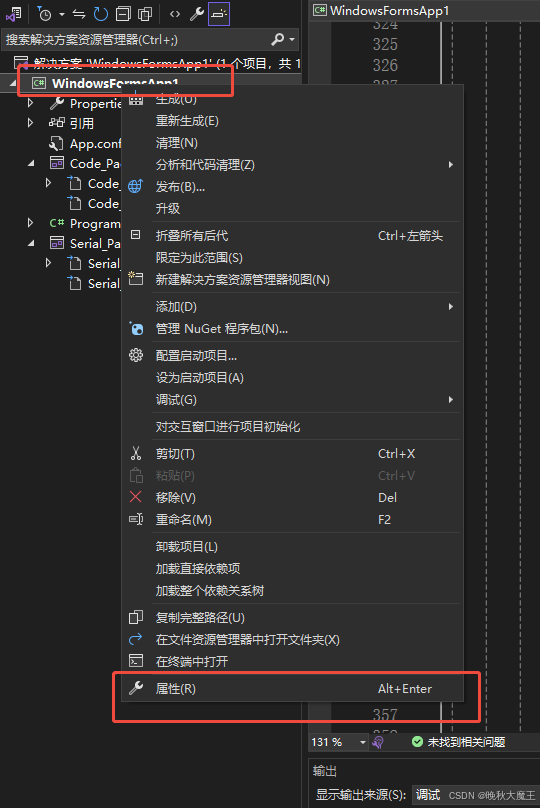Toggle the Show All Files icon

coord(145,14)
